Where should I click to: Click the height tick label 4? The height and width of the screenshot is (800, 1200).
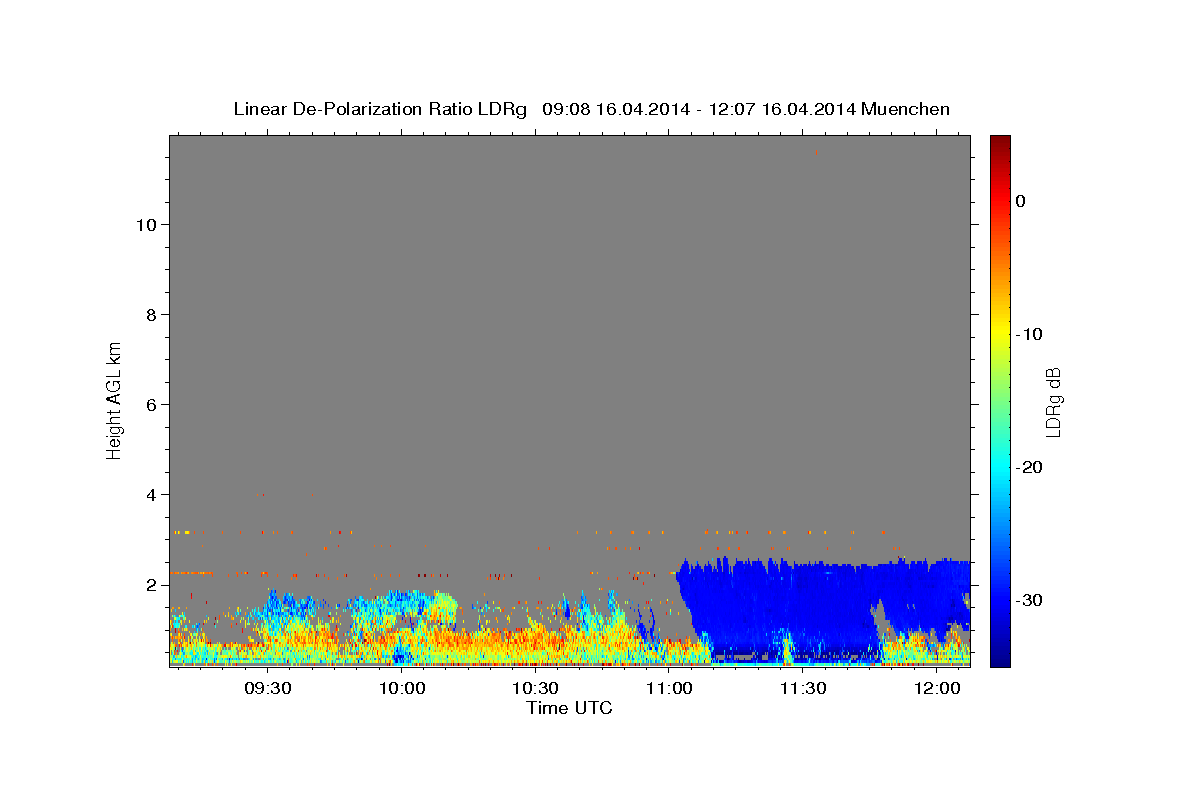pos(150,495)
